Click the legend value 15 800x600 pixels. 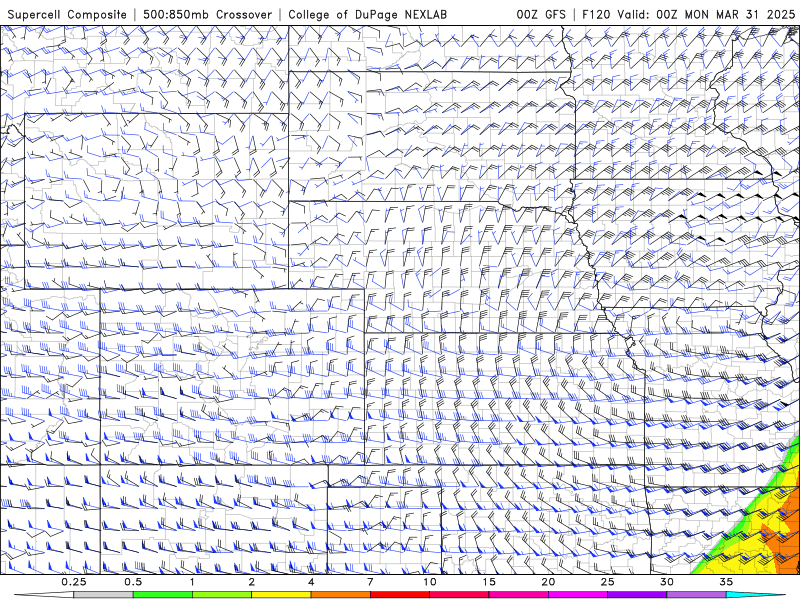click(x=489, y=582)
